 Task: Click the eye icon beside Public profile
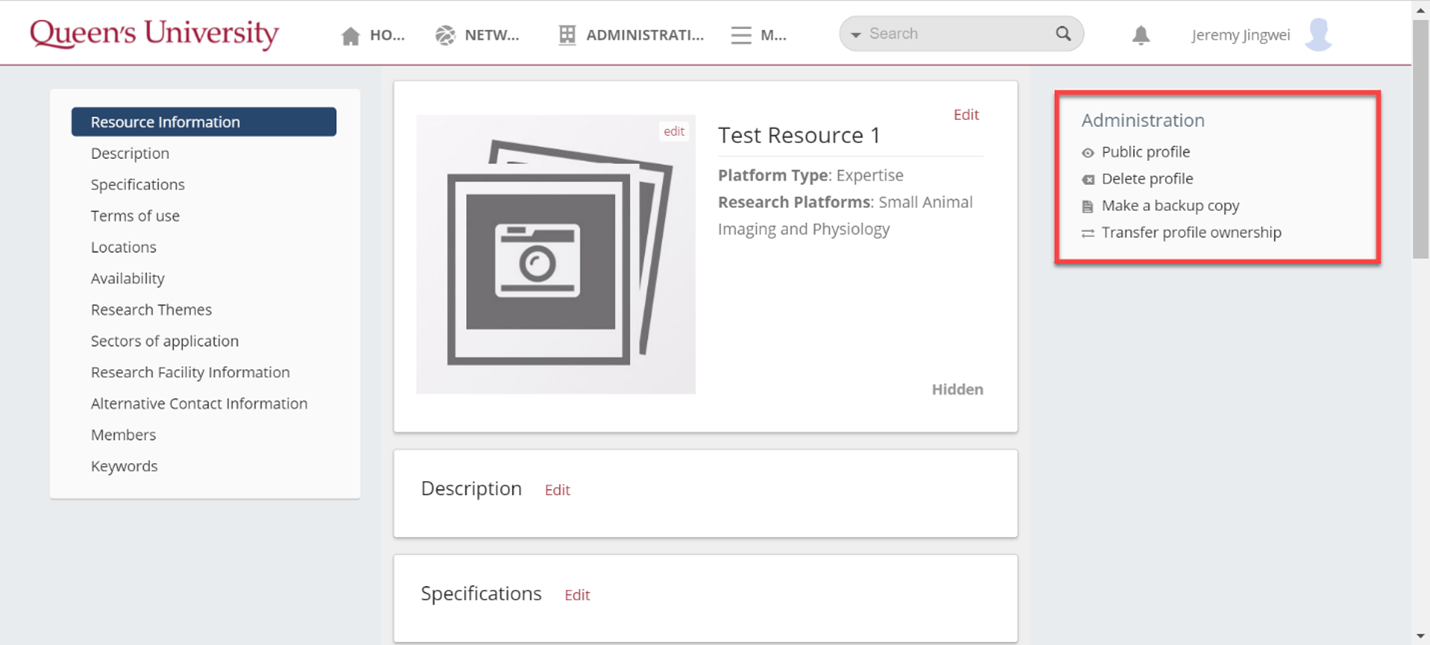1088,153
